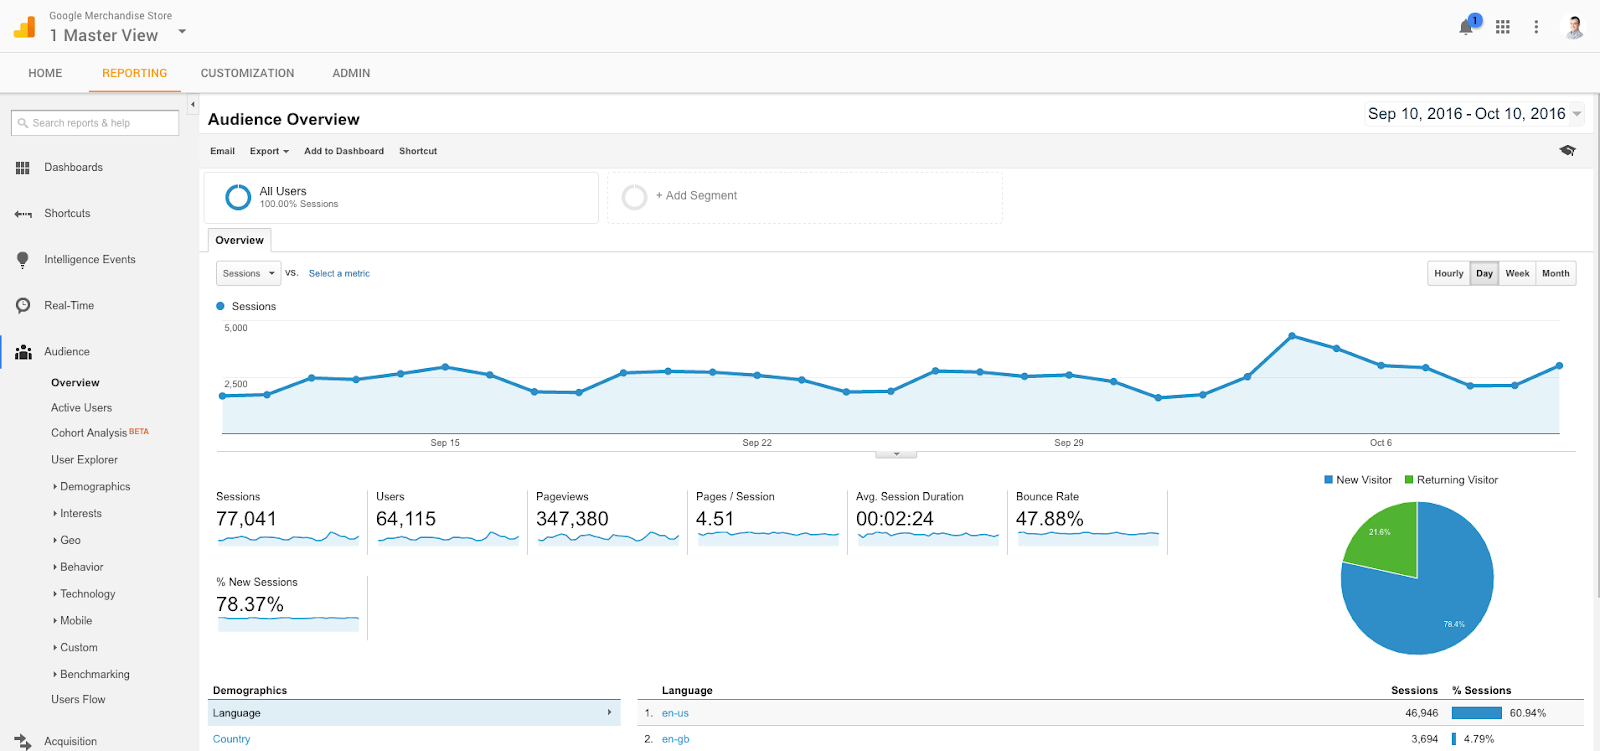Click Add to Dashboard button
The width and height of the screenshot is (1600, 751).
pyautogui.click(x=343, y=151)
